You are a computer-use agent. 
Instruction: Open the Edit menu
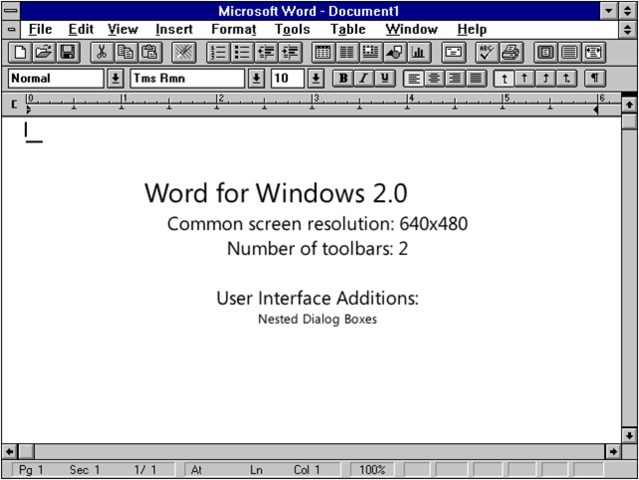81,29
